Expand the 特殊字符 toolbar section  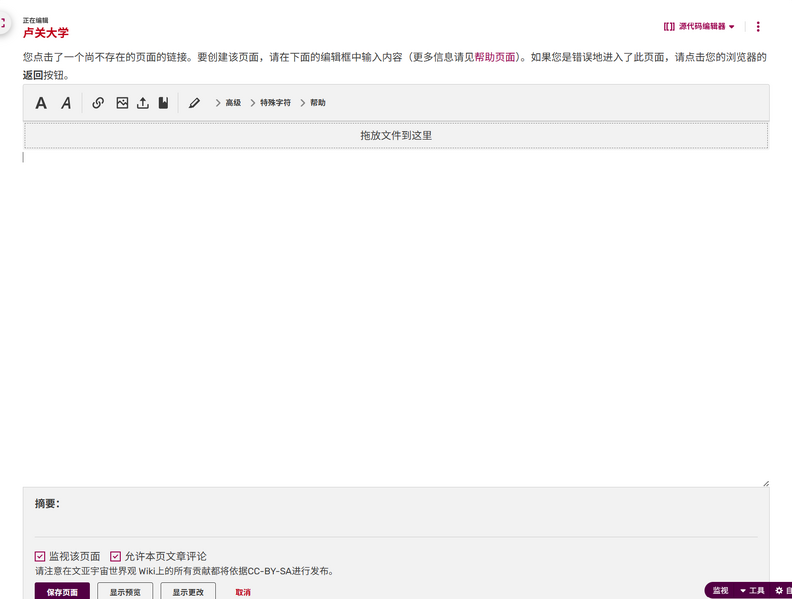tap(271, 103)
